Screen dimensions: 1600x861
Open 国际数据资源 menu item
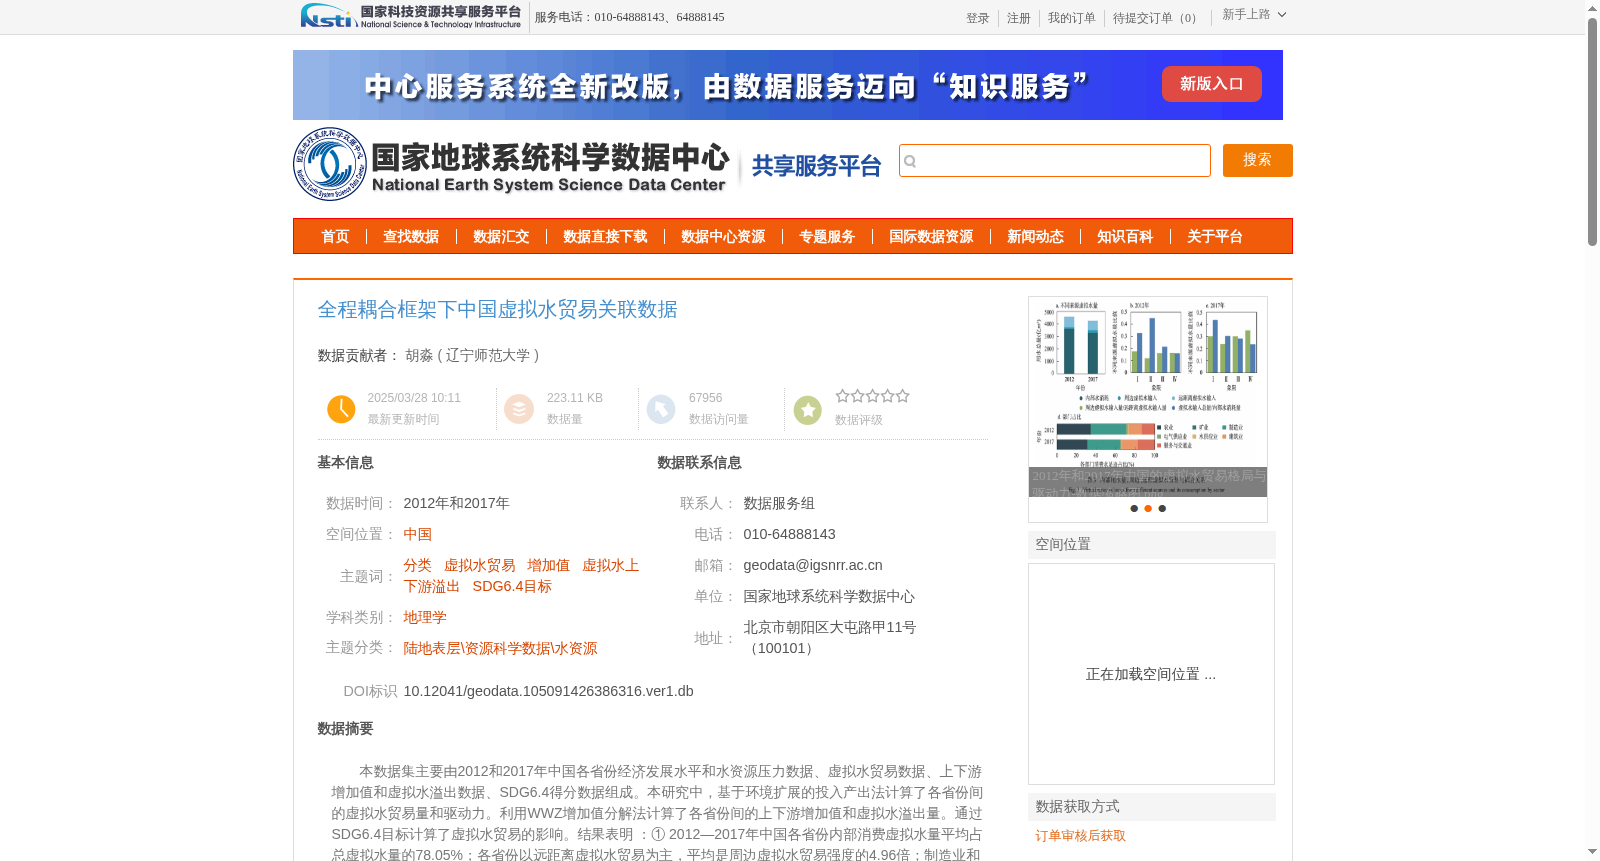pyautogui.click(x=931, y=237)
